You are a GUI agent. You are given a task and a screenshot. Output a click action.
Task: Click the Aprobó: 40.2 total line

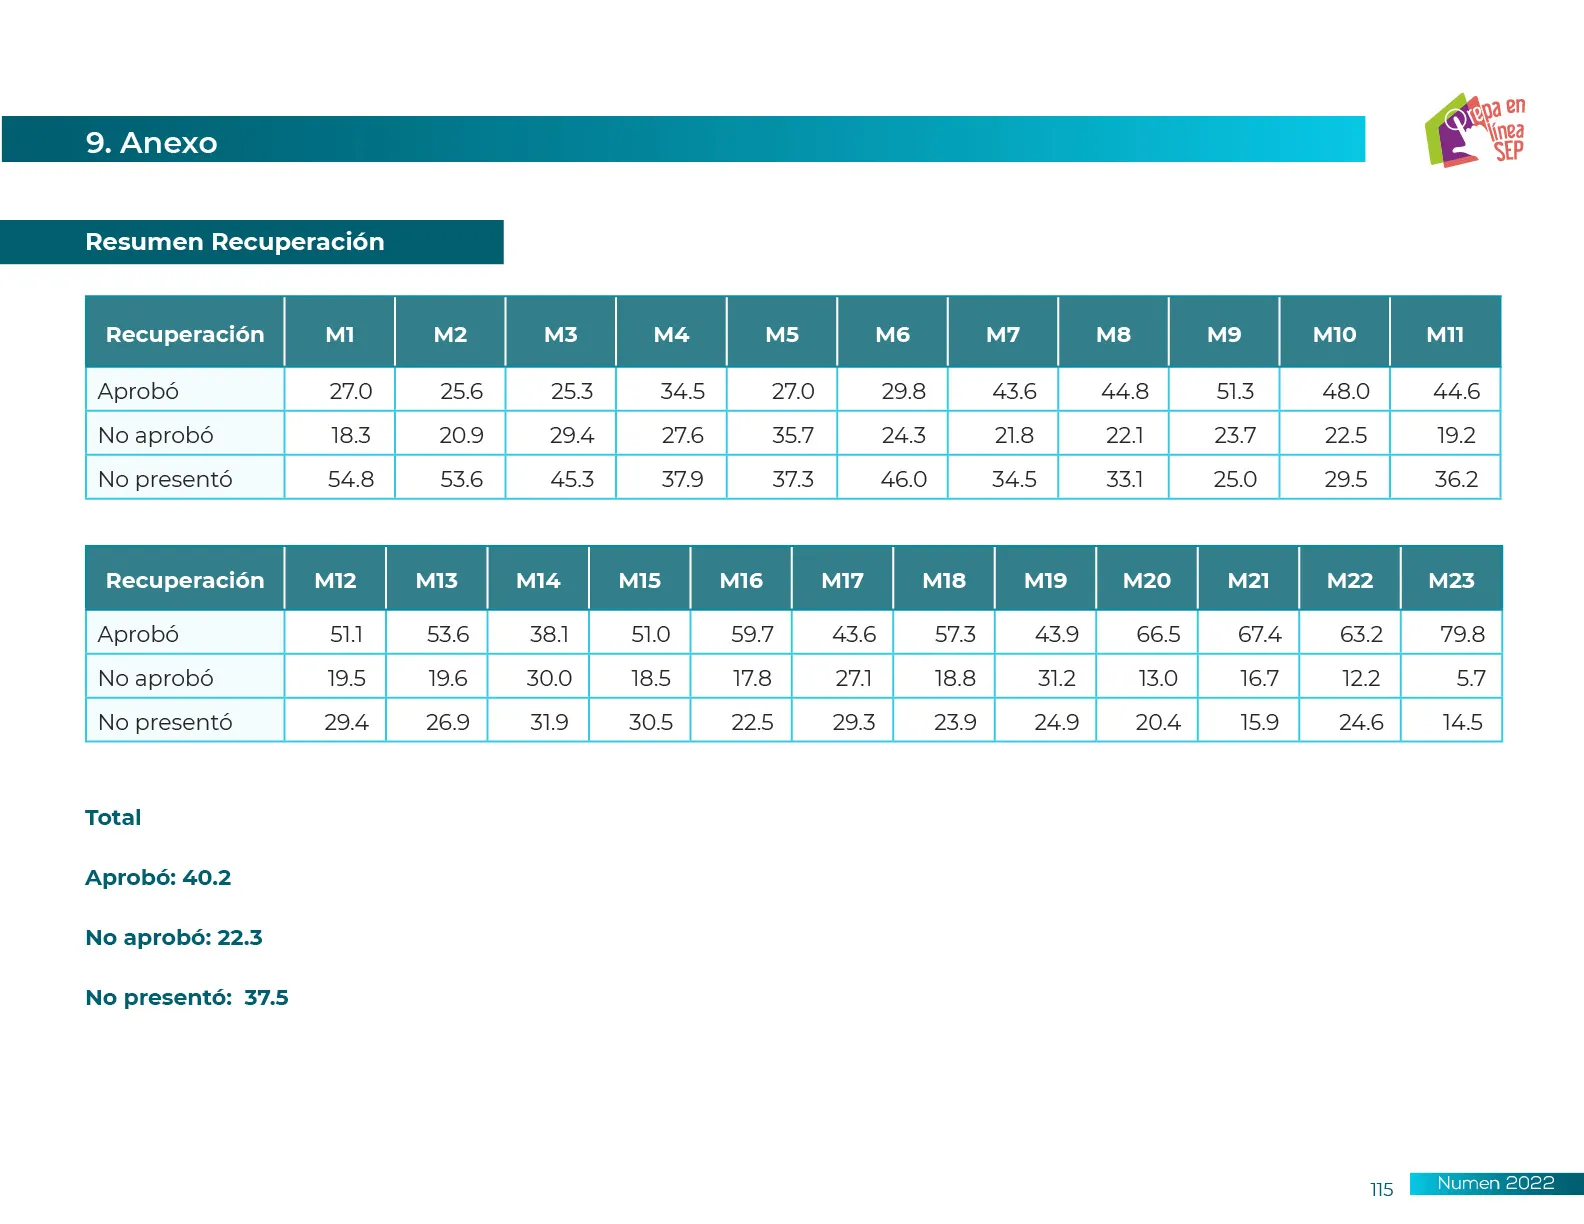pos(158,877)
